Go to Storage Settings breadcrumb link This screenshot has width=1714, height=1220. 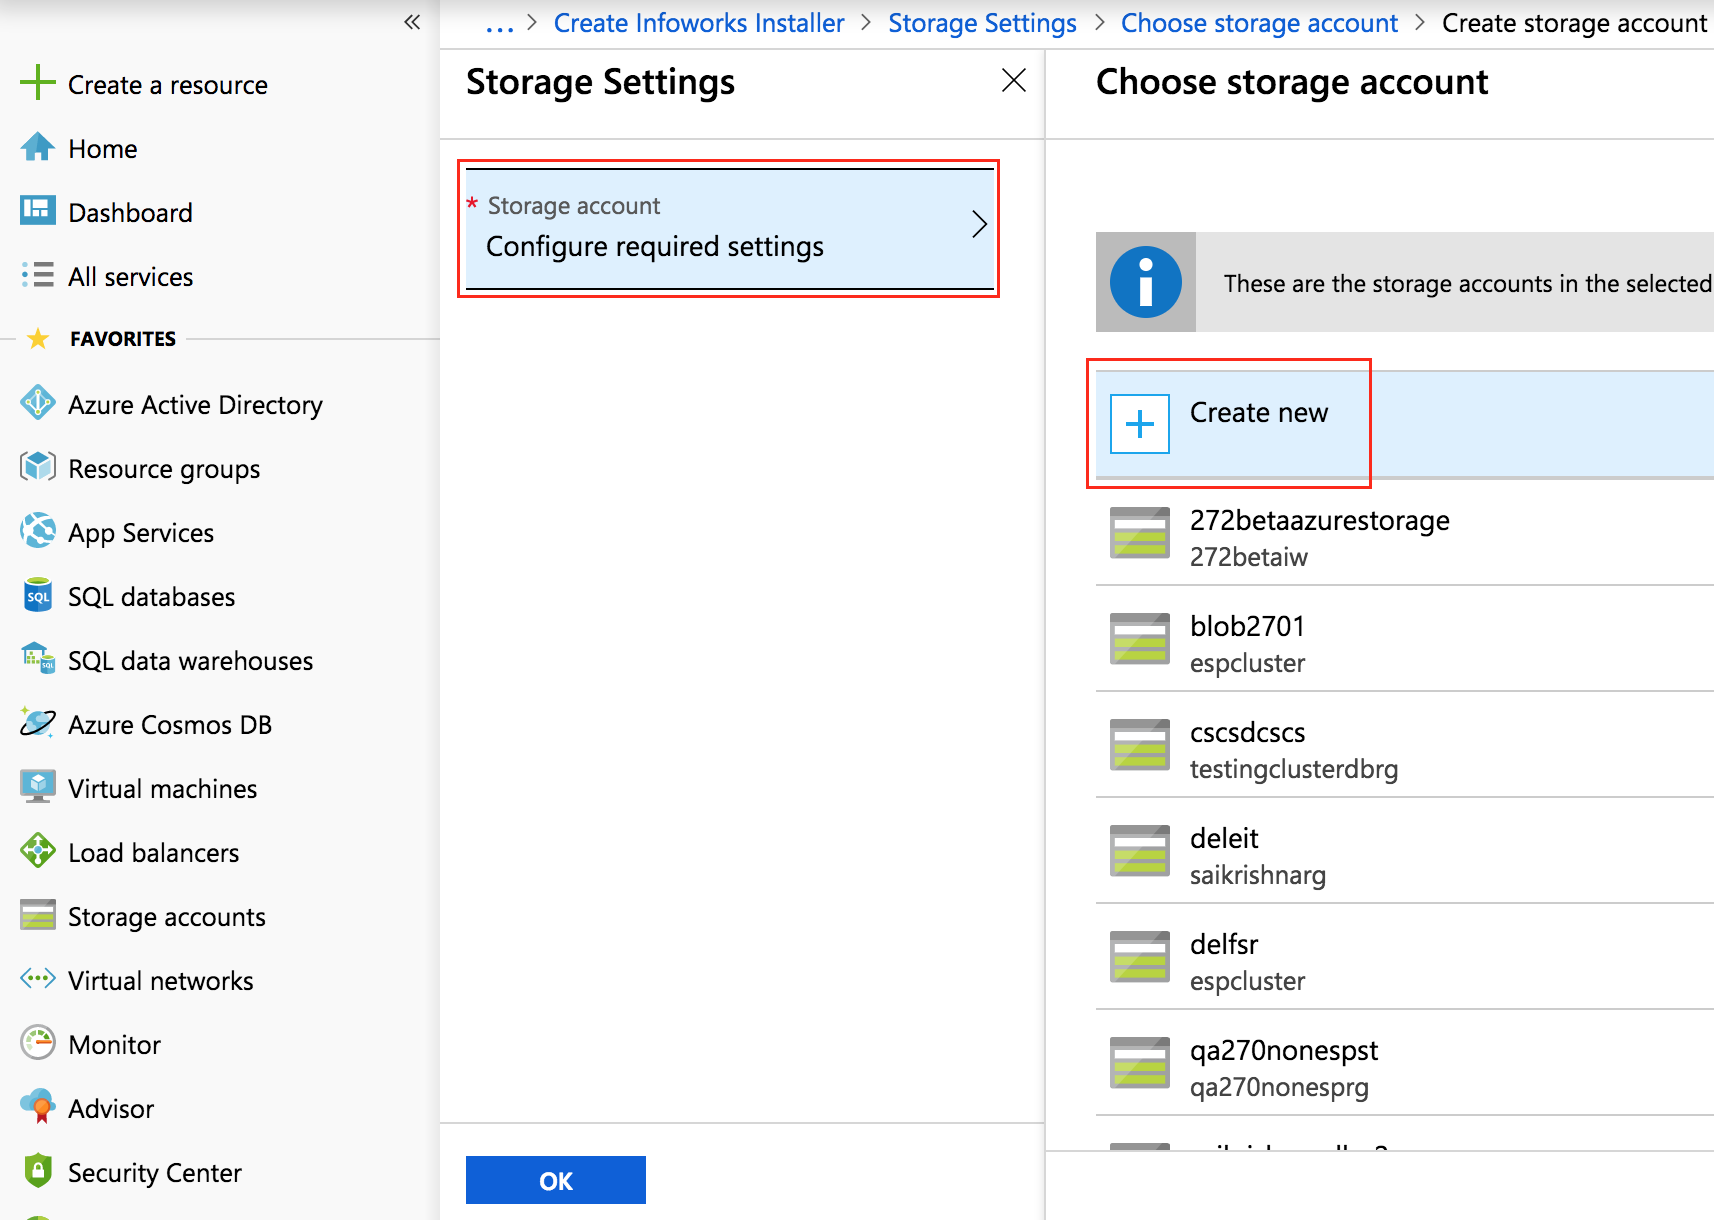[982, 23]
